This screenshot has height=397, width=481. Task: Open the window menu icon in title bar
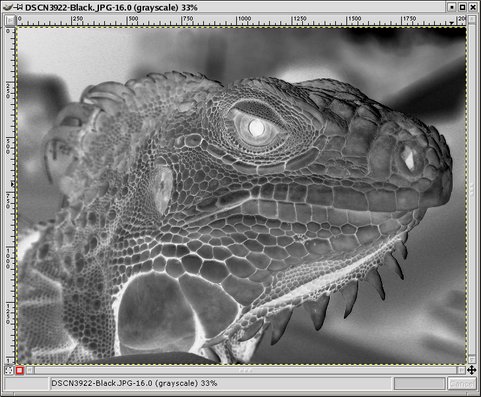8,7
